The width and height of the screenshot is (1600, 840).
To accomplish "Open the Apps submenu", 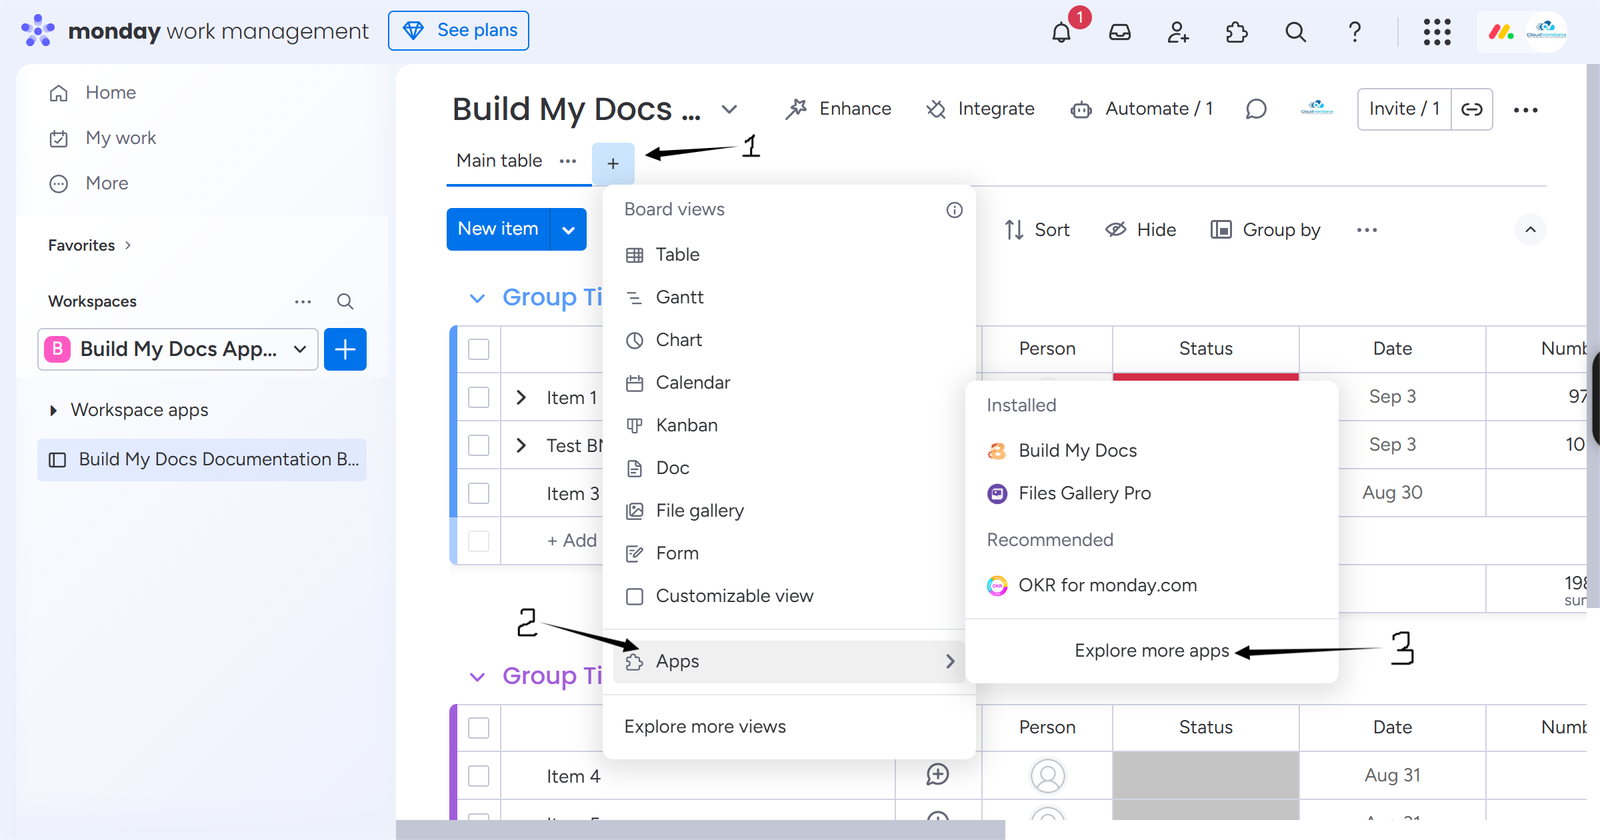I will 789,662.
